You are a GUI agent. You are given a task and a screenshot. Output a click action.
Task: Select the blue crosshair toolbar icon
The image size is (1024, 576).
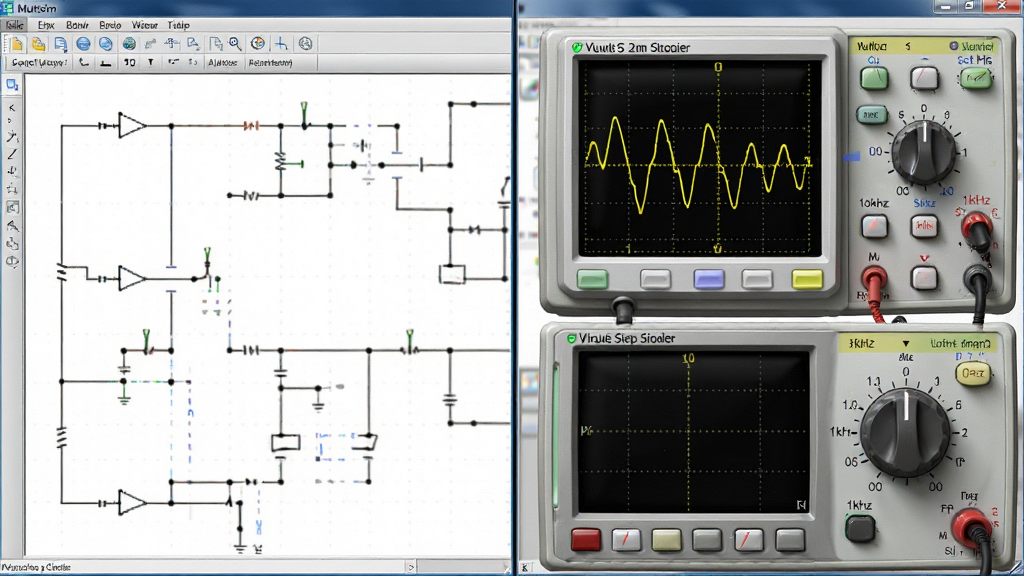point(281,44)
